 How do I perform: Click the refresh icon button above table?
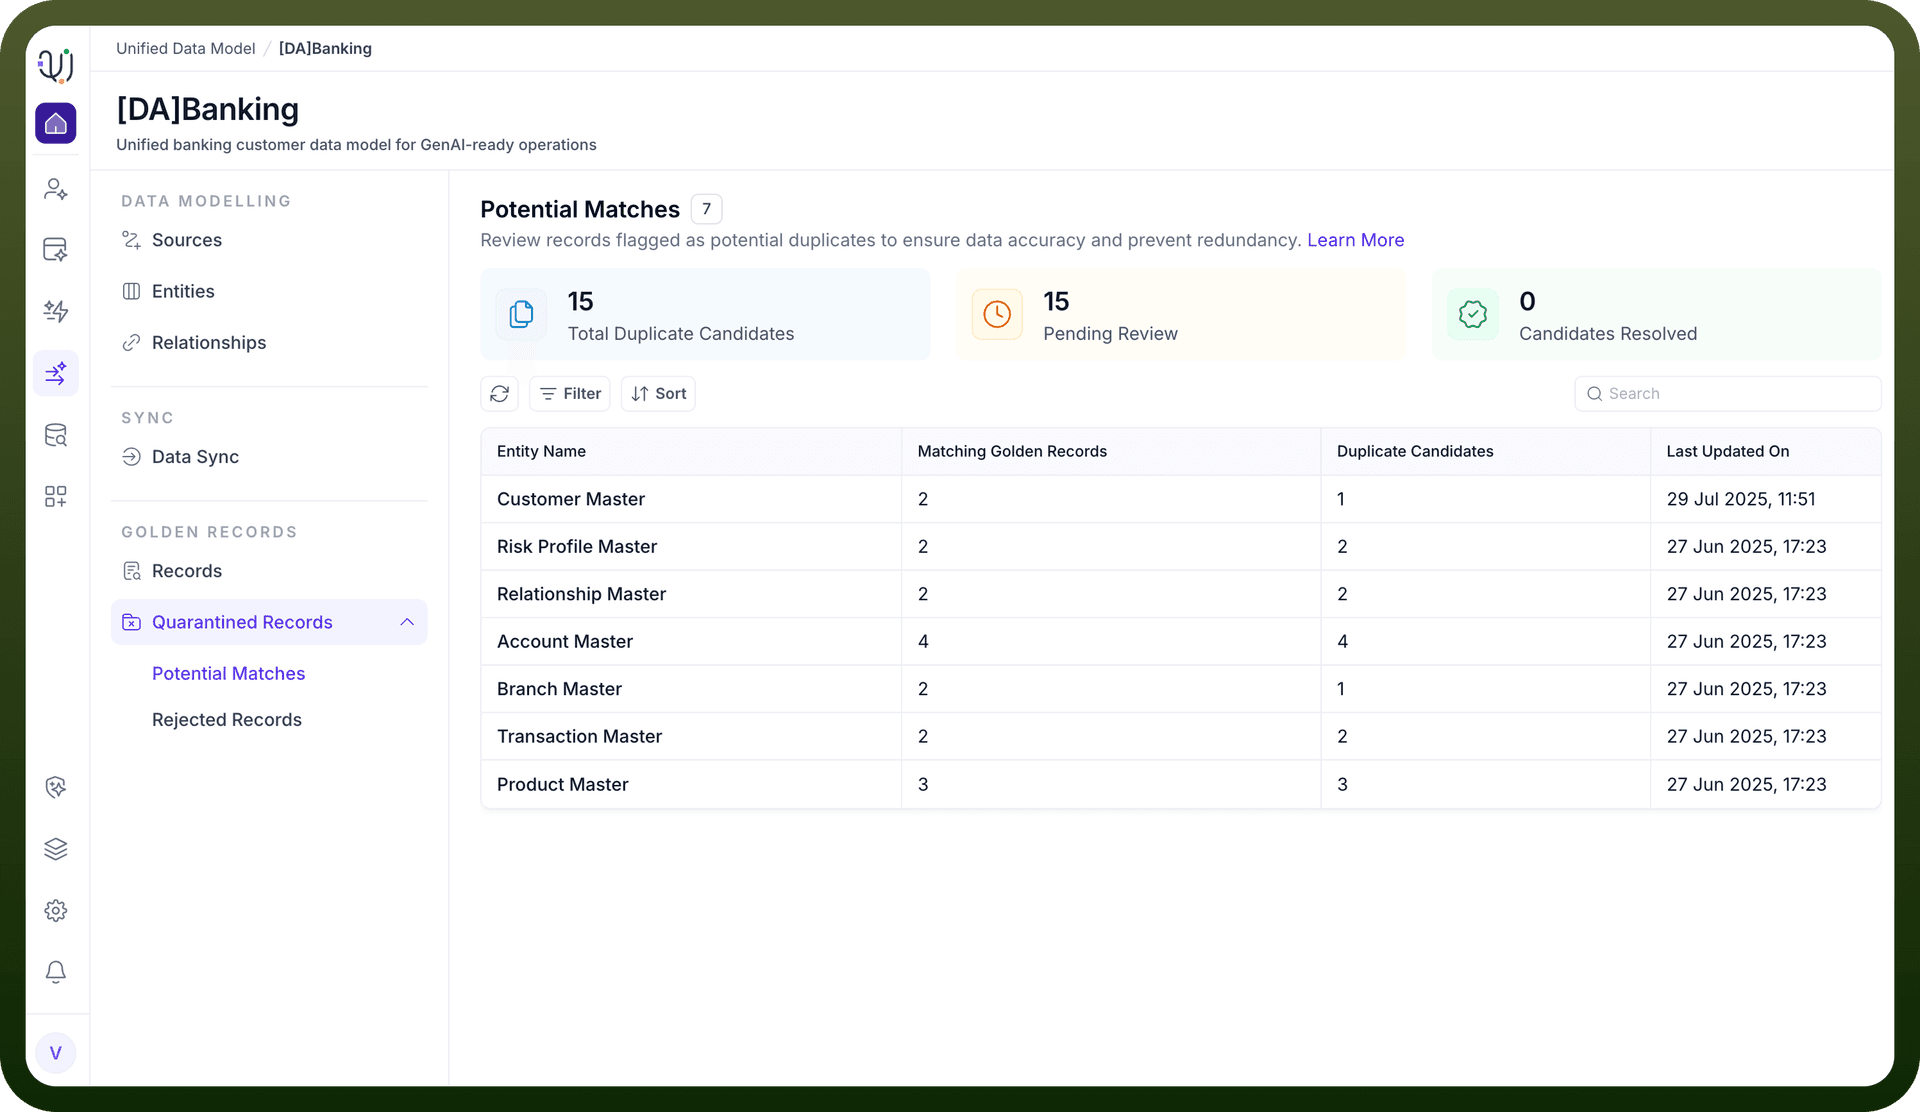tap(500, 394)
